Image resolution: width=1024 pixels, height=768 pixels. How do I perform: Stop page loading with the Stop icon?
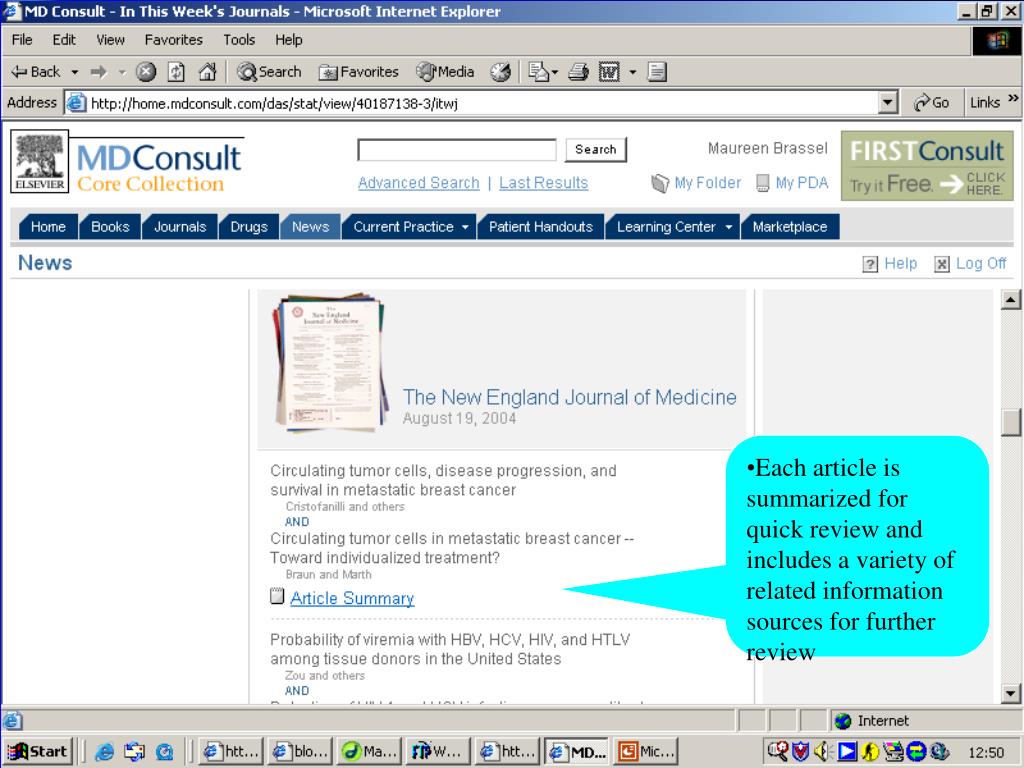pyautogui.click(x=146, y=72)
